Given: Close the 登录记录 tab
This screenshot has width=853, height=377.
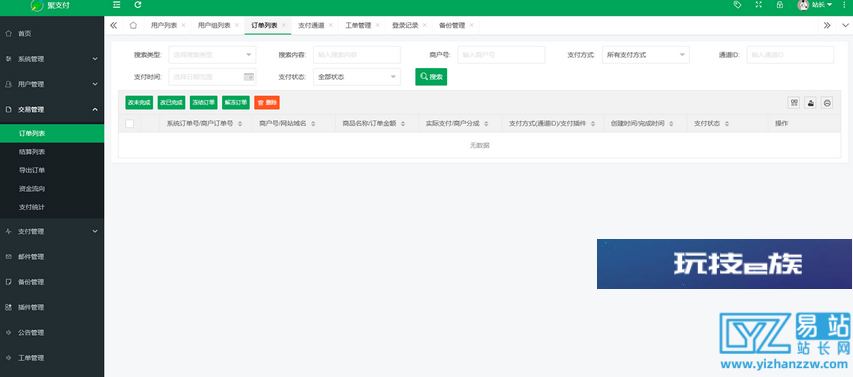Looking at the screenshot, I should 425,26.
